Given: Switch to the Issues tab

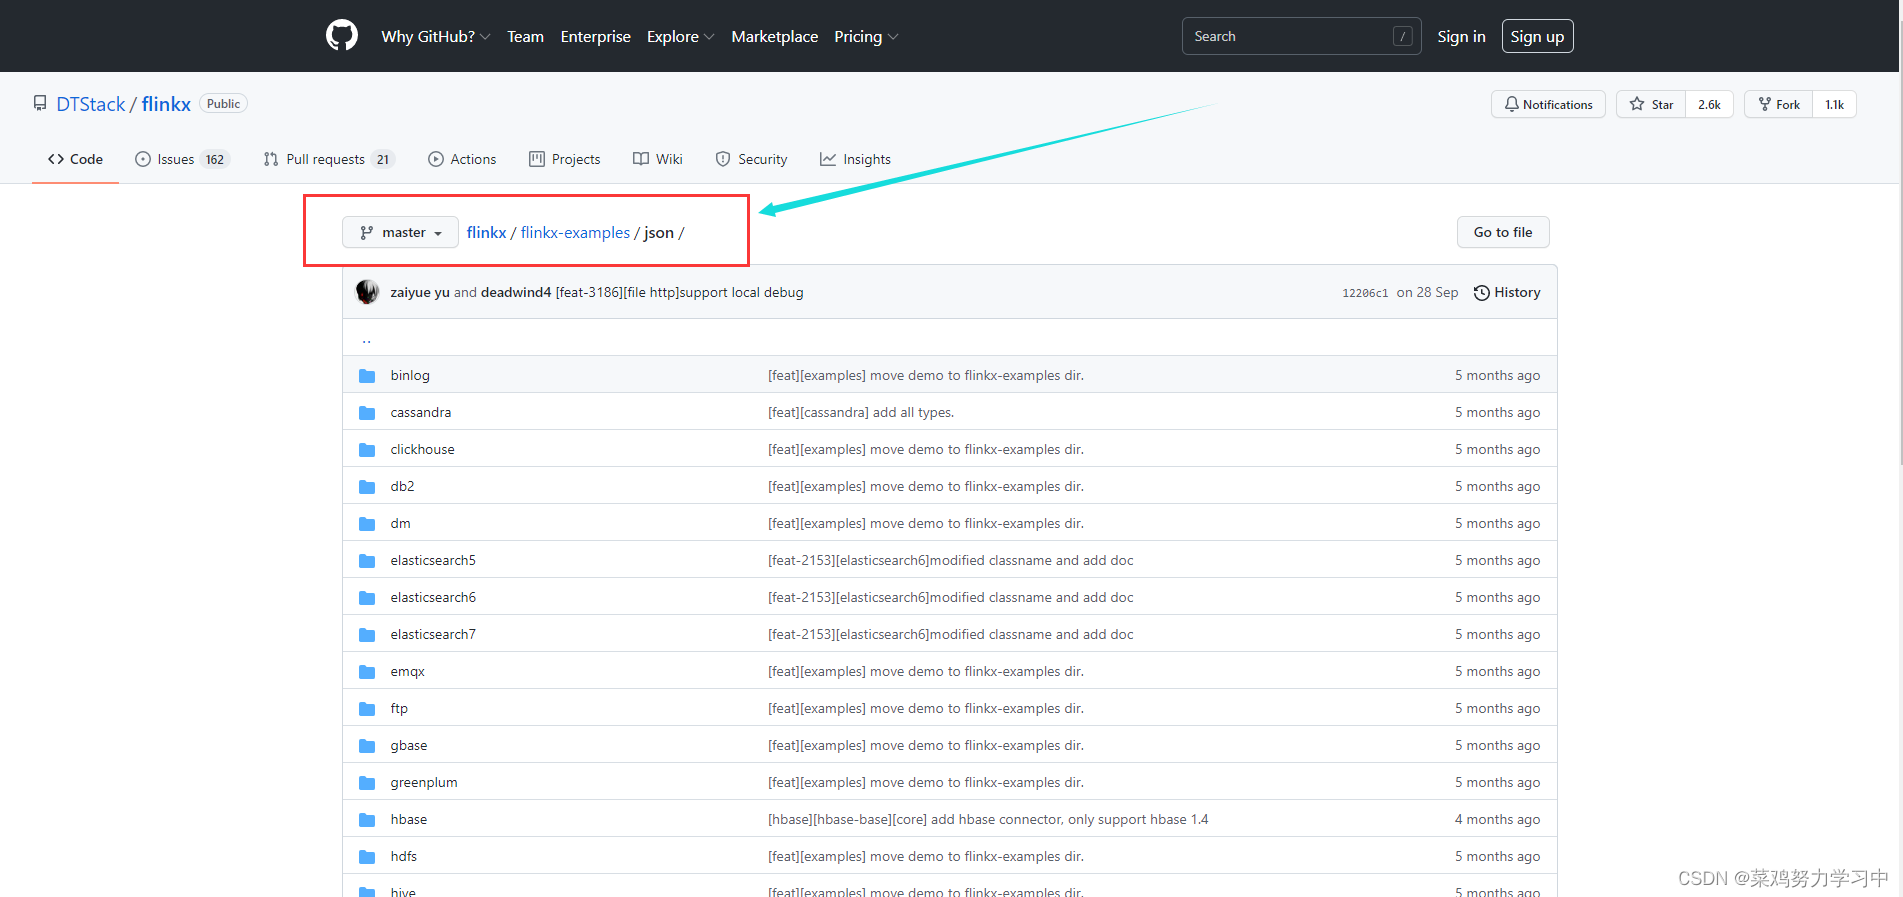Looking at the screenshot, I should tap(182, 159).
